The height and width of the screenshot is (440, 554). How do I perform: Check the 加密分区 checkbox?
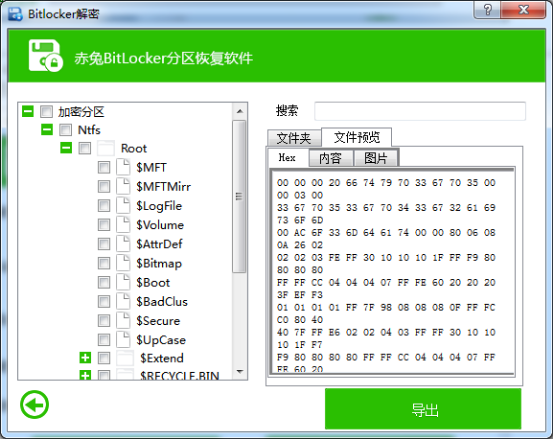point(46,111)
